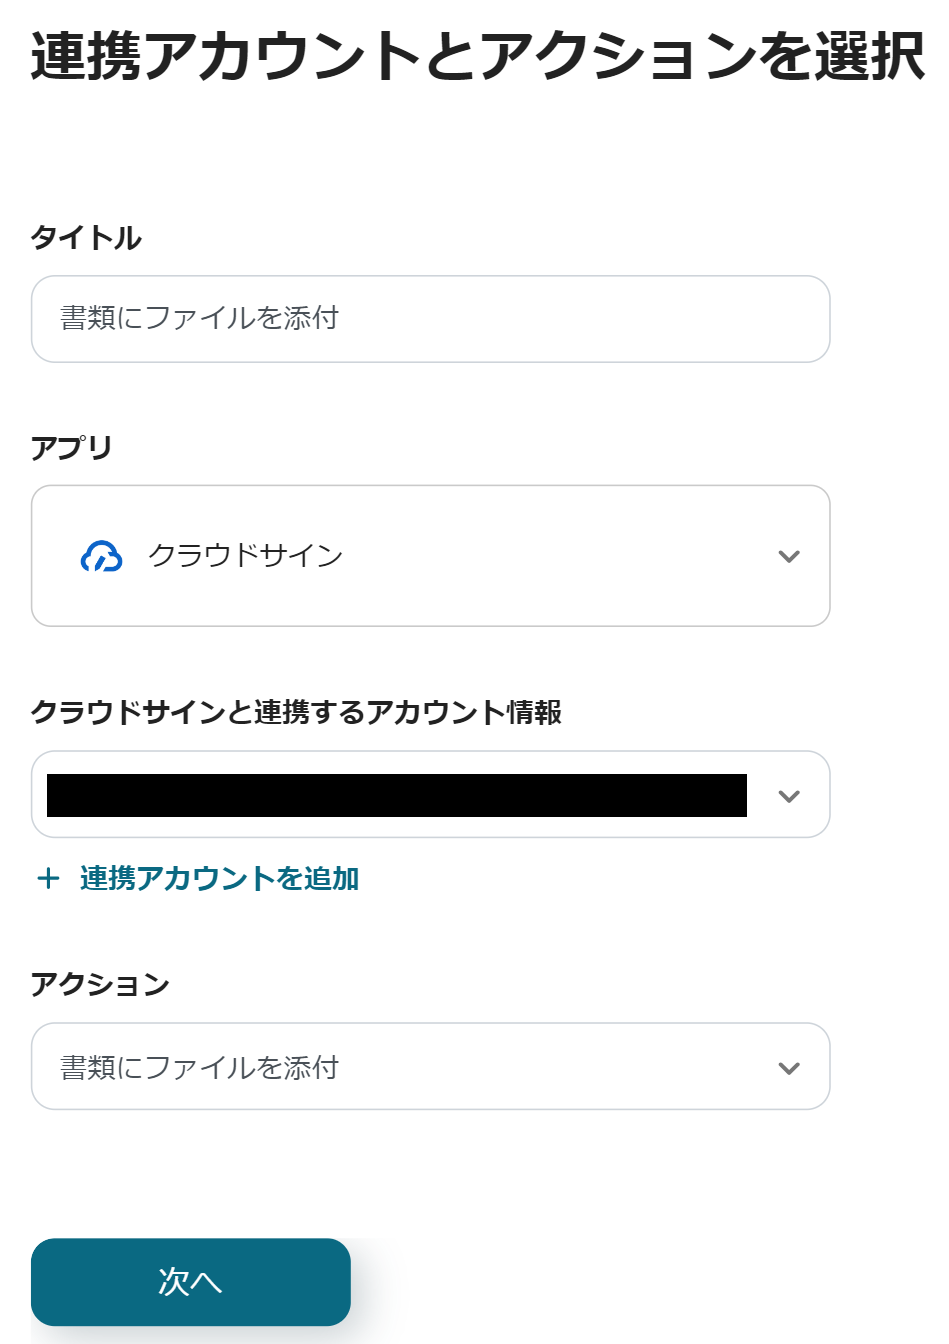
Task: Click the アクション section label
Action: coord(100,984)
